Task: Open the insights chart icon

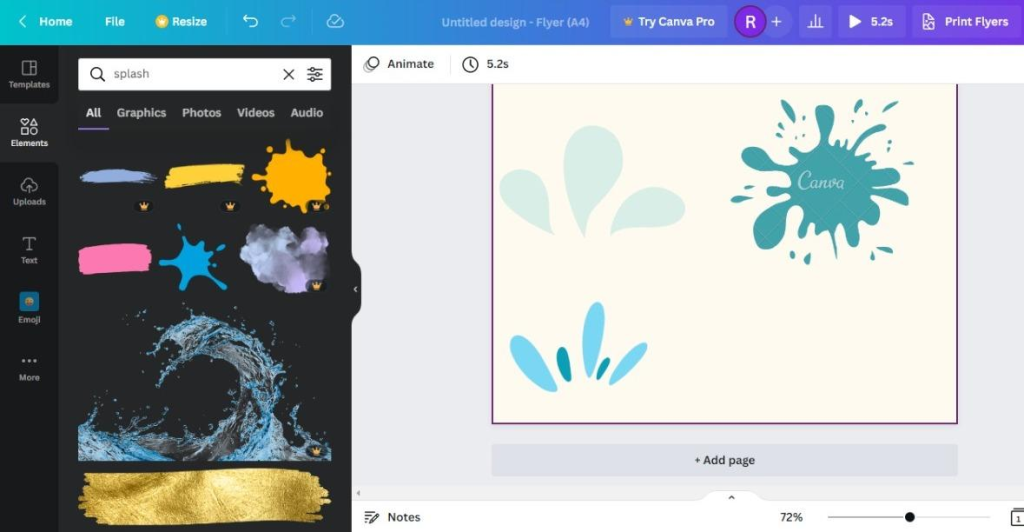Action: click(x=815, y=22)
